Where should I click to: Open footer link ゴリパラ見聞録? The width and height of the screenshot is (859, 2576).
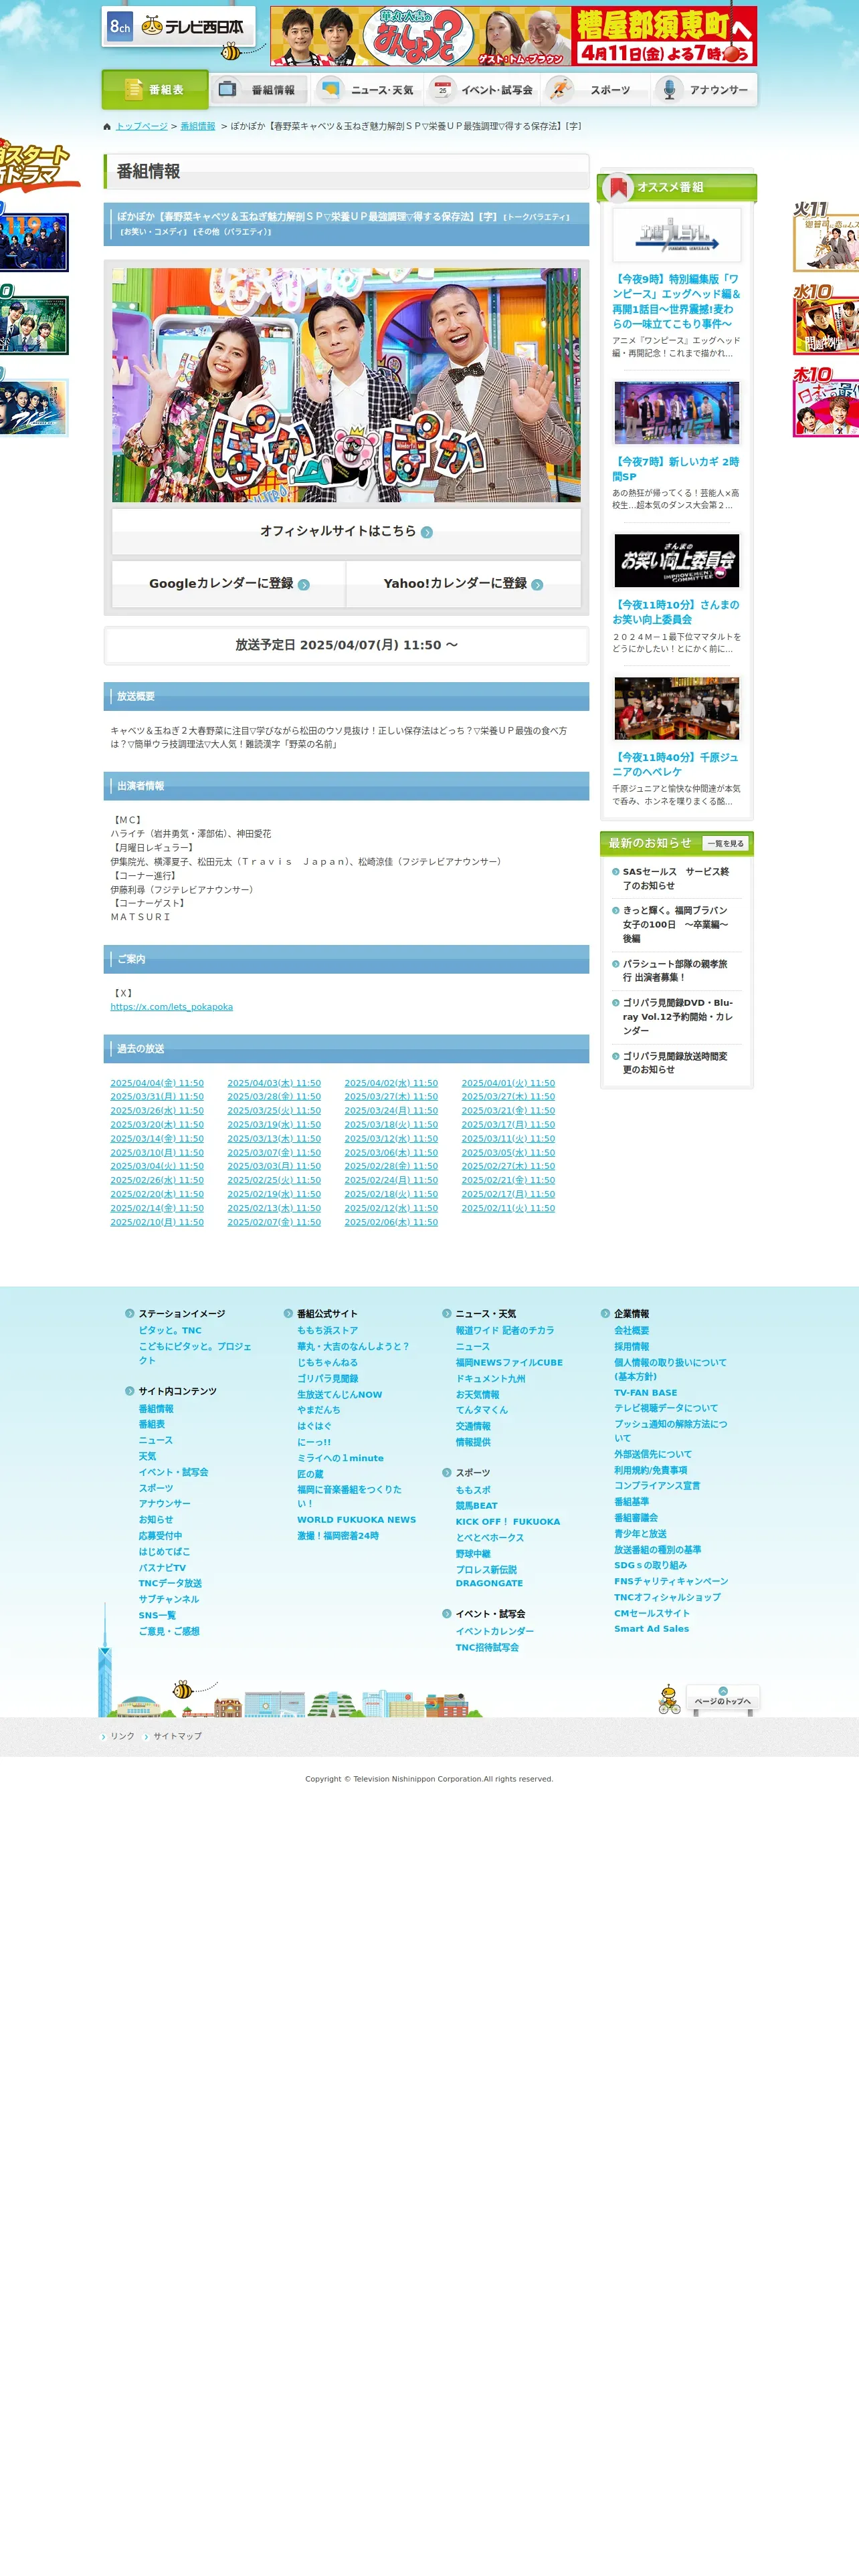pos(327,1379)
